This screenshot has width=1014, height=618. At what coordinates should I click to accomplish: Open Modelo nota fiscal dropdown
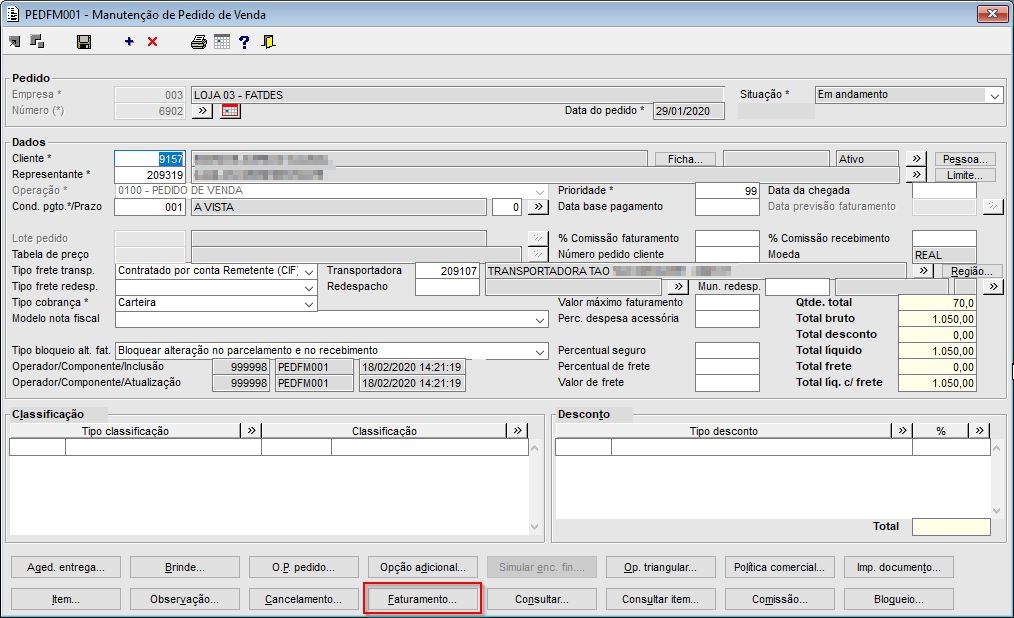pyautogui.click(x=540, y=319)
